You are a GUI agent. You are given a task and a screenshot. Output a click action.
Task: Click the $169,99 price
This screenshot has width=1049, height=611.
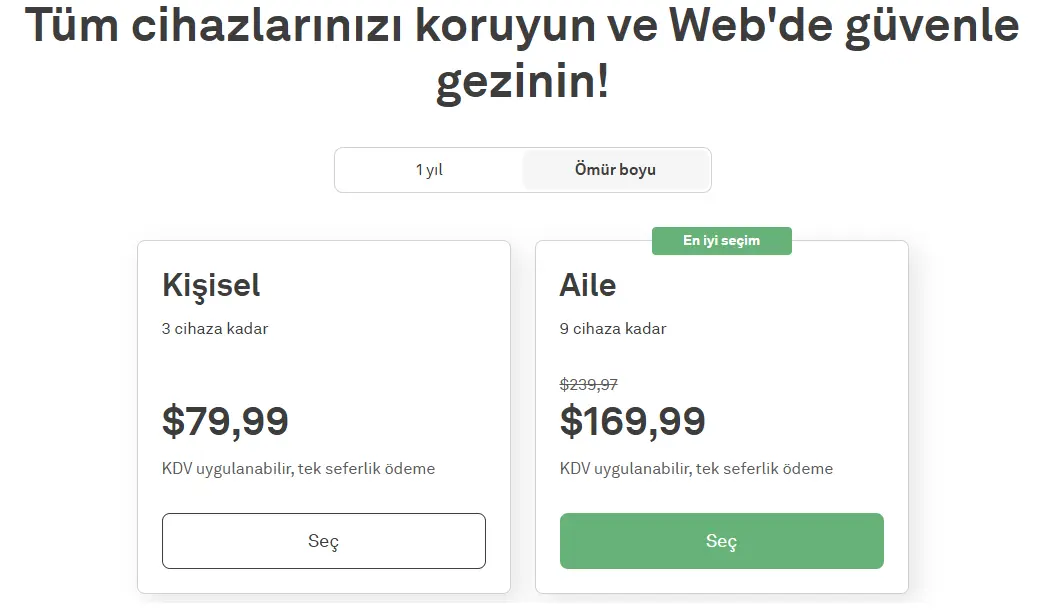[x=632, y=421]
